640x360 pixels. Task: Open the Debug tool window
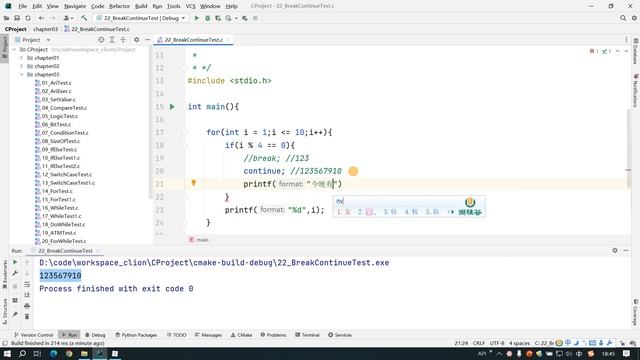(x=95, y=335)
